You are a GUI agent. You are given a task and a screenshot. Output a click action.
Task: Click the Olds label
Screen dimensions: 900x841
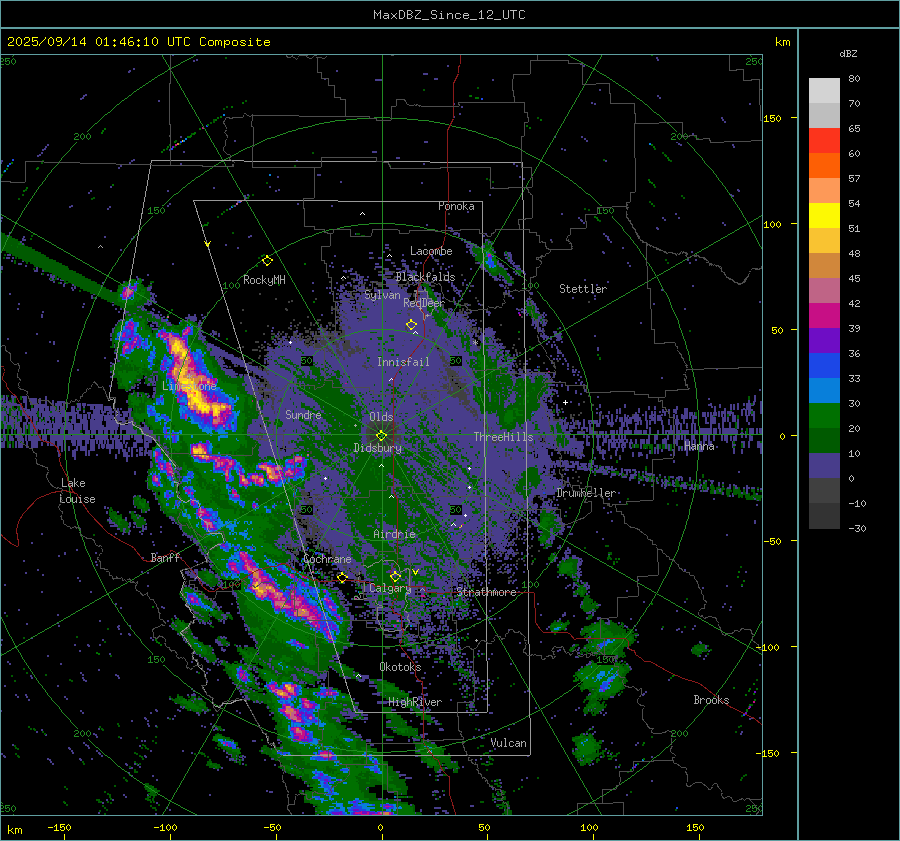[381, 417]
